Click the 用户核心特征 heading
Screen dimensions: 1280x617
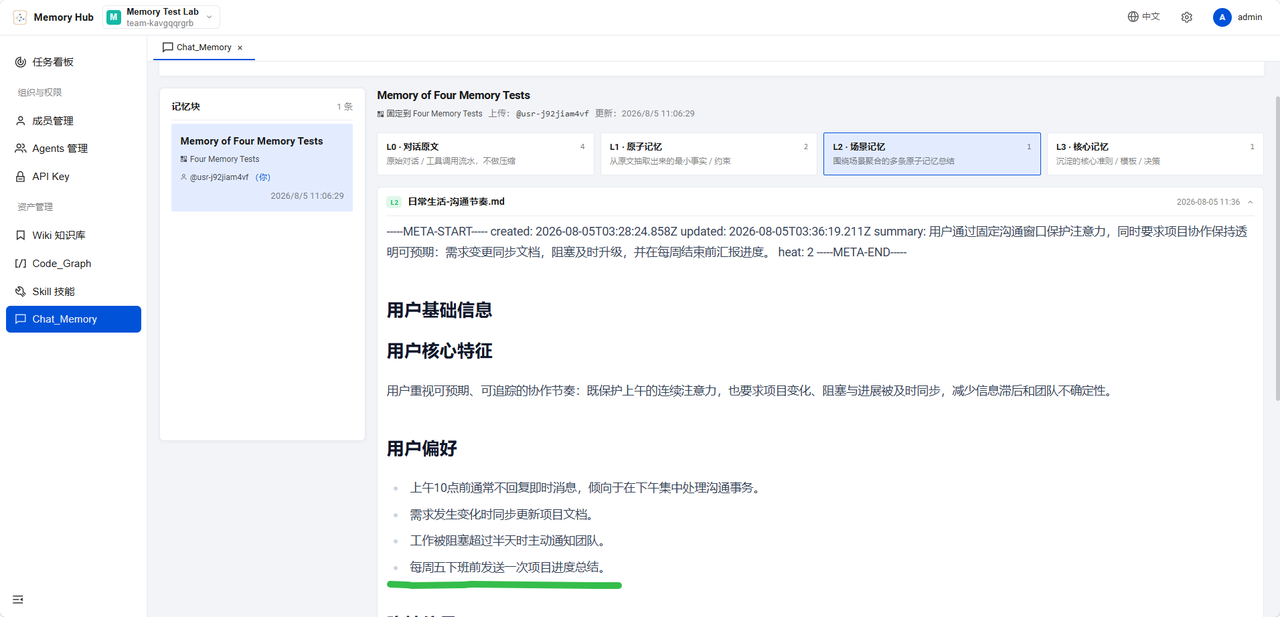coord(439,351)
